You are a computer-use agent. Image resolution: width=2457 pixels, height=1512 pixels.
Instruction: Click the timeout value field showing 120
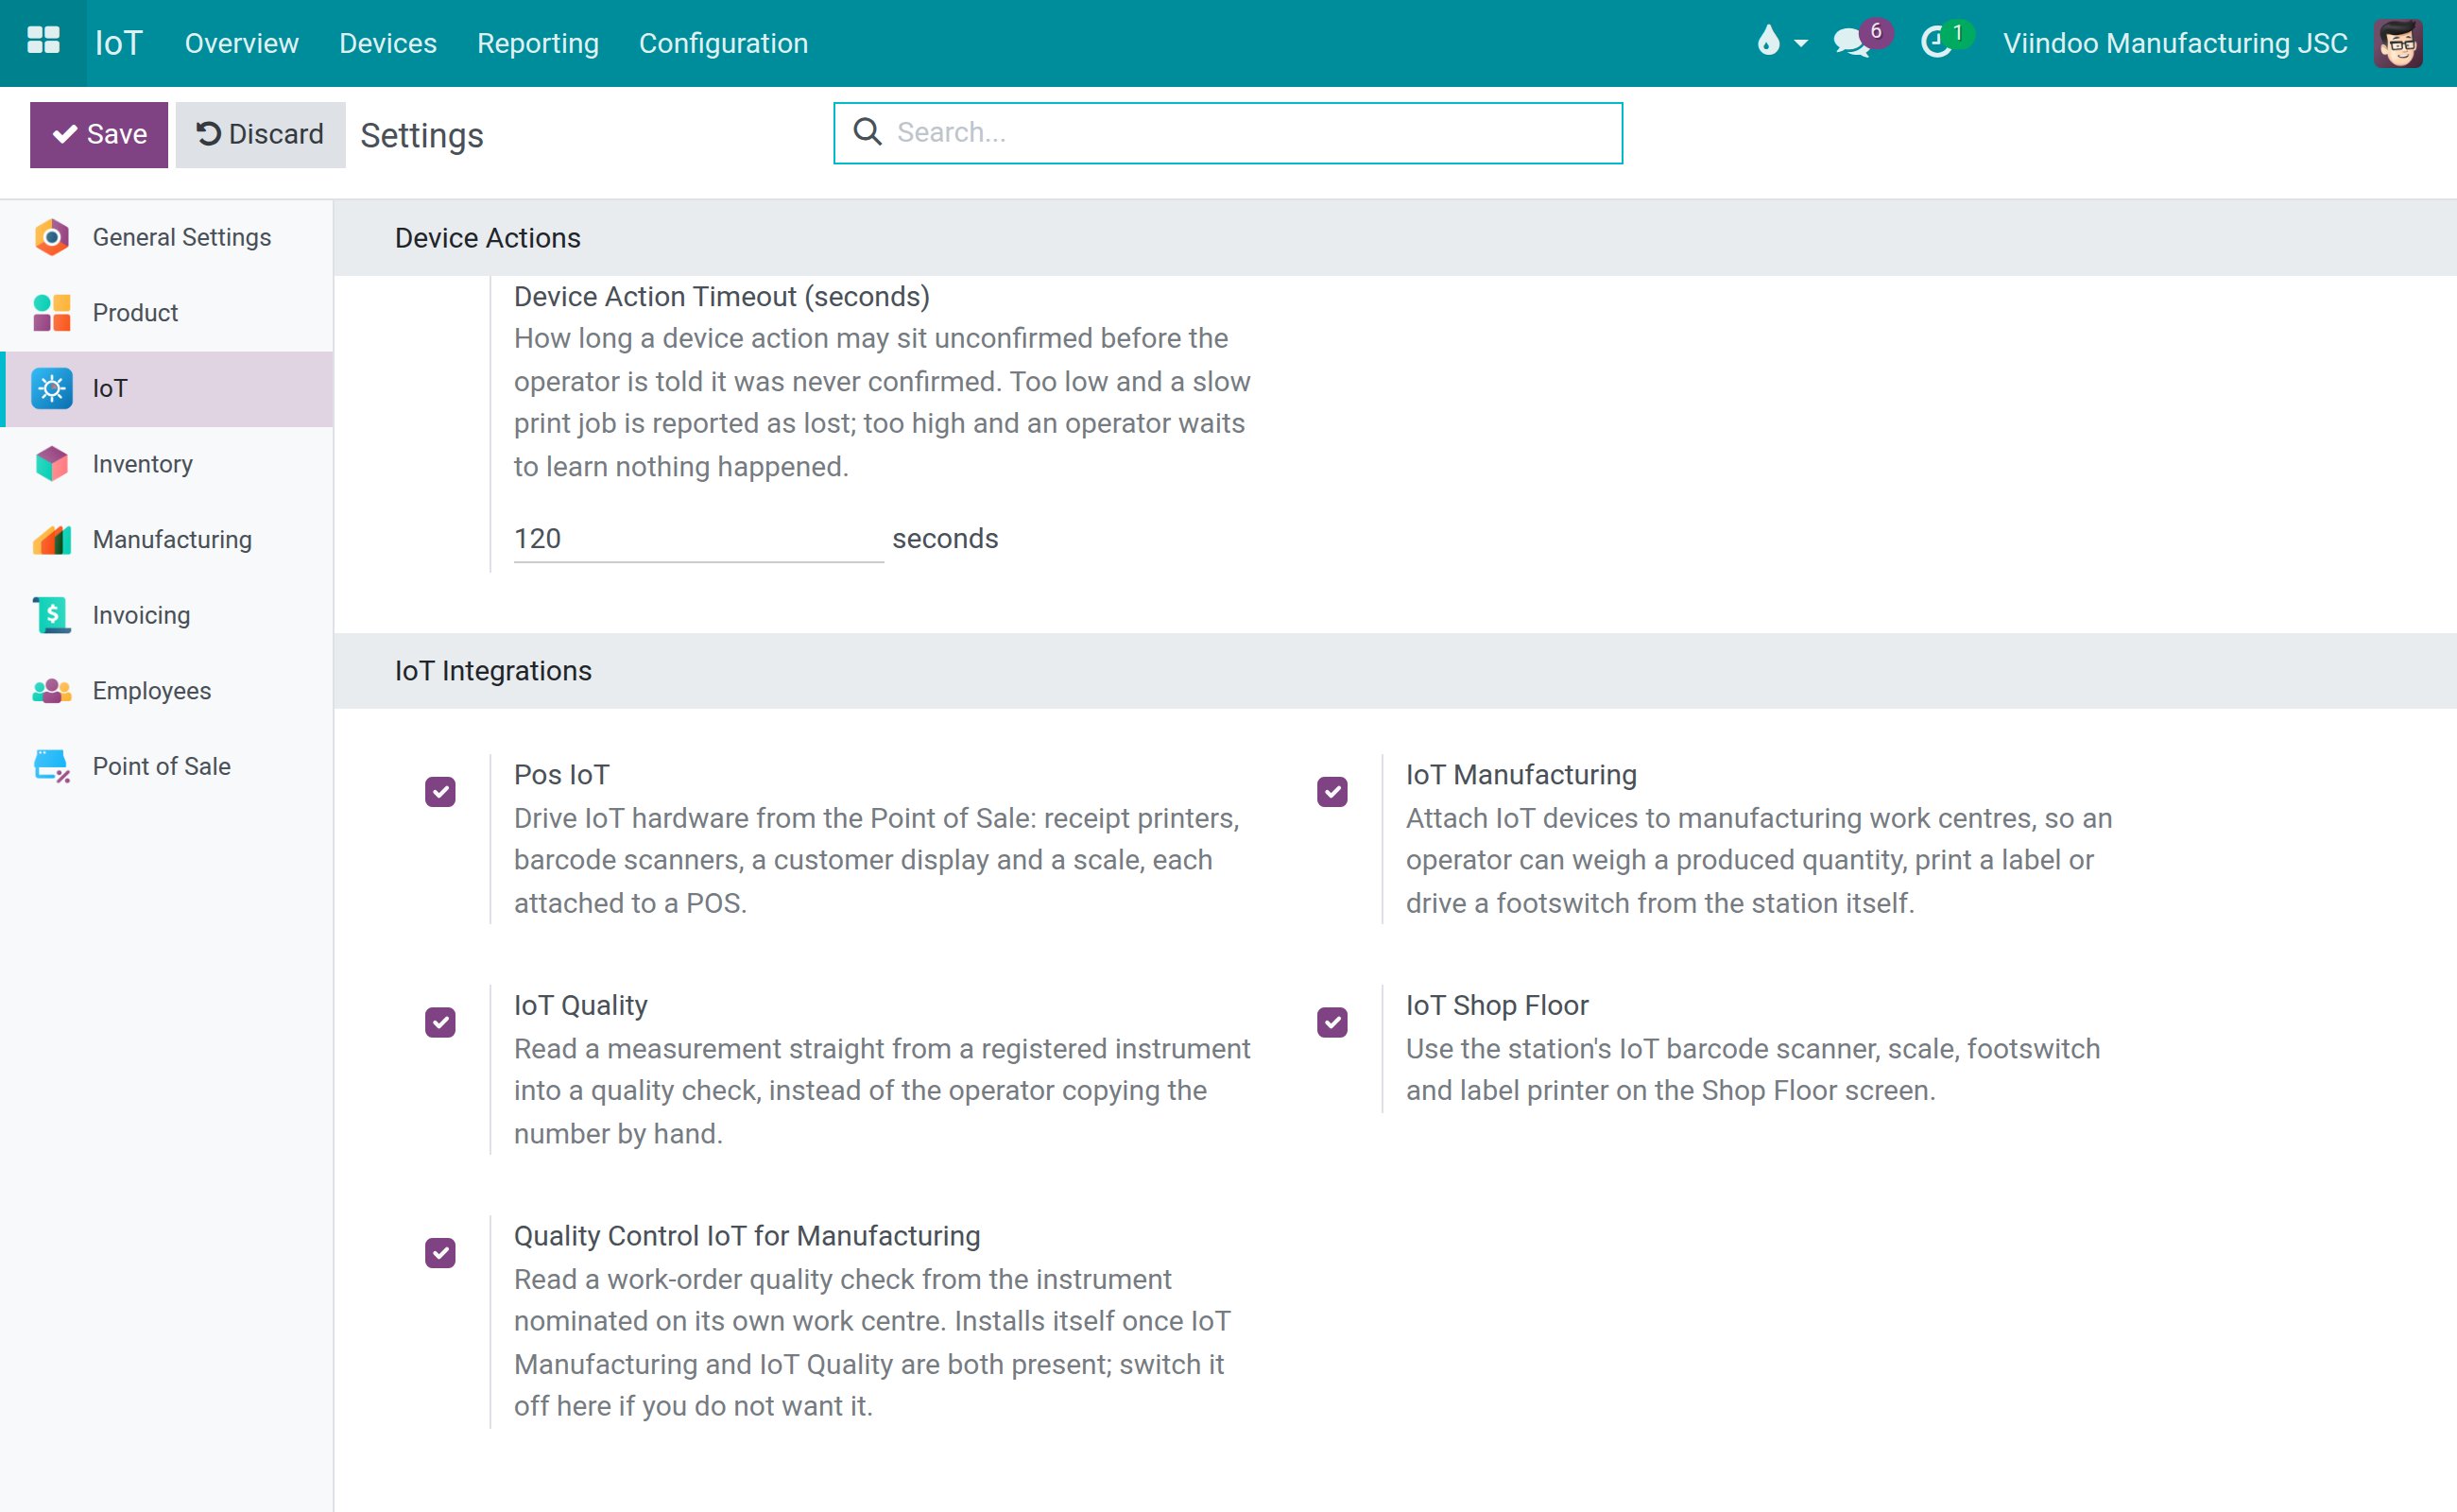[698, 539]
